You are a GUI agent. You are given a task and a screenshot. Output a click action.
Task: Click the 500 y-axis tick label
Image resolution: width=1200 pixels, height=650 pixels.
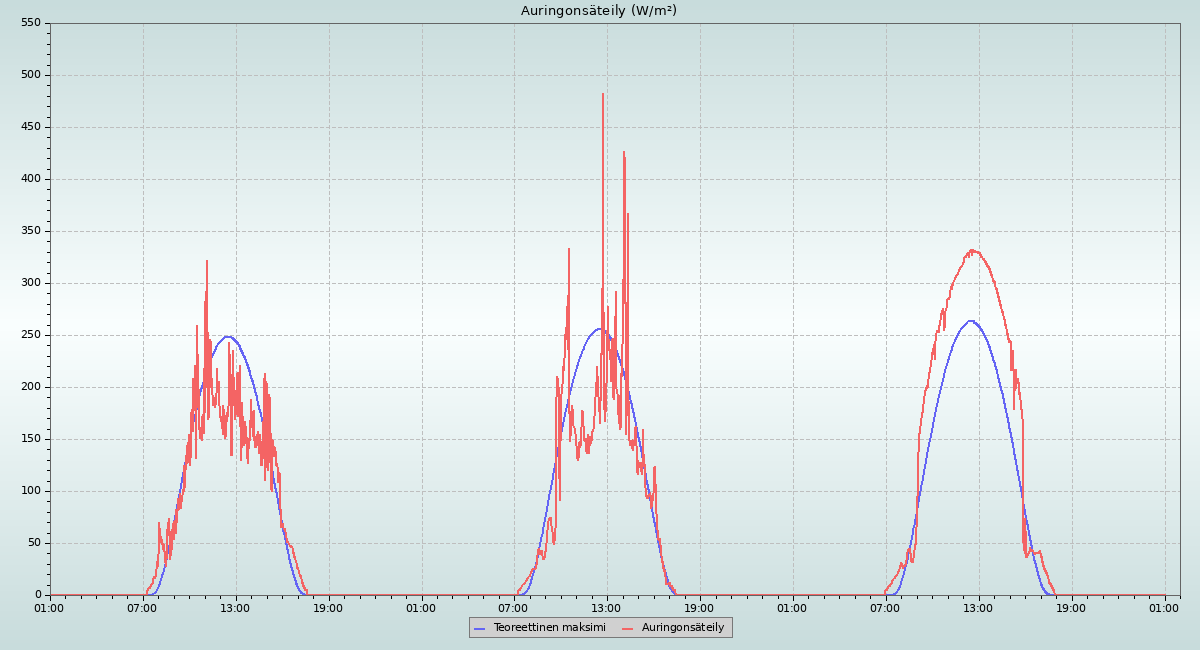(x=30, y=75)
